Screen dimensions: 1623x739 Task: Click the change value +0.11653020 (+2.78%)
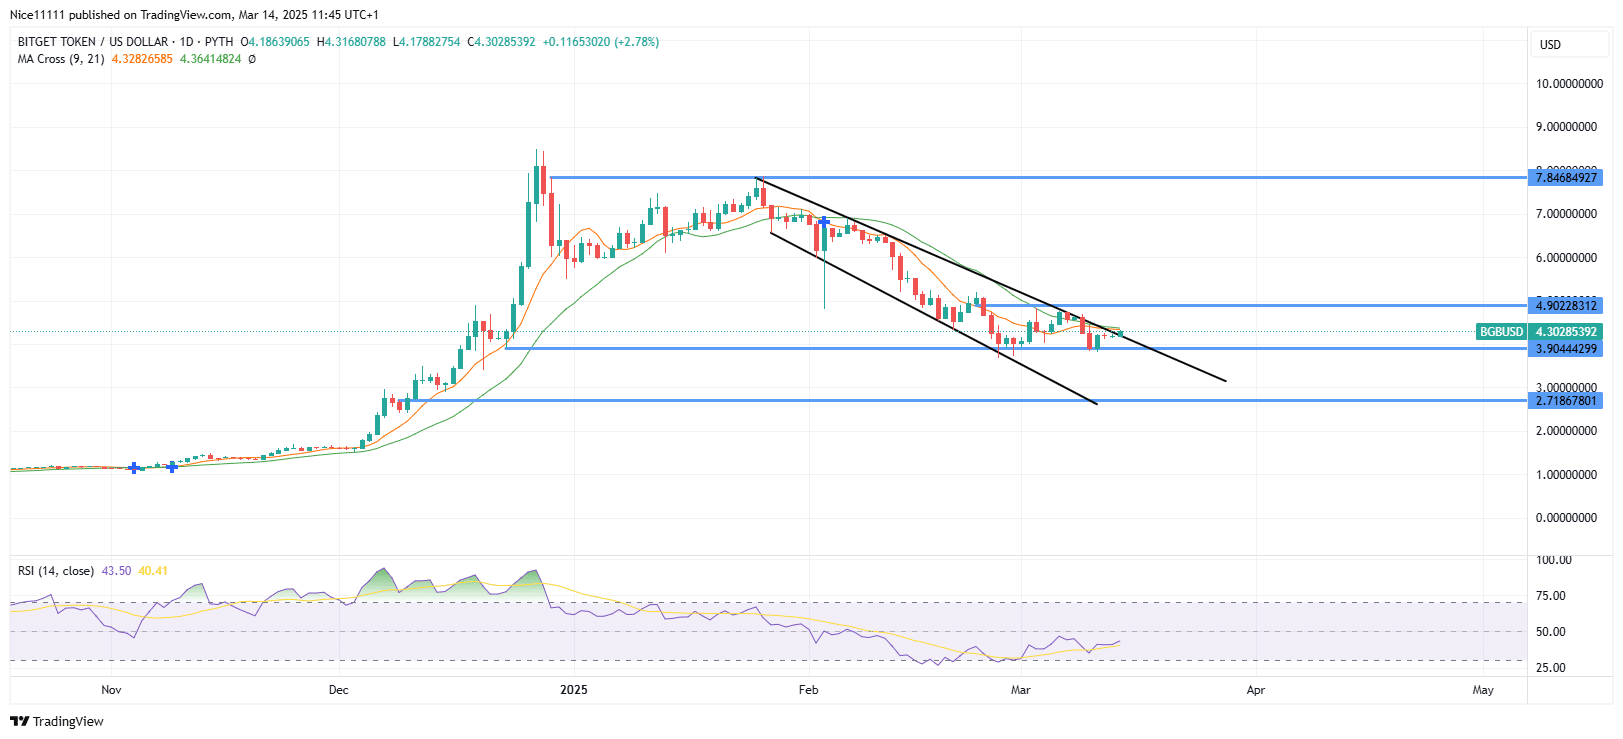[x=601, y=42]
